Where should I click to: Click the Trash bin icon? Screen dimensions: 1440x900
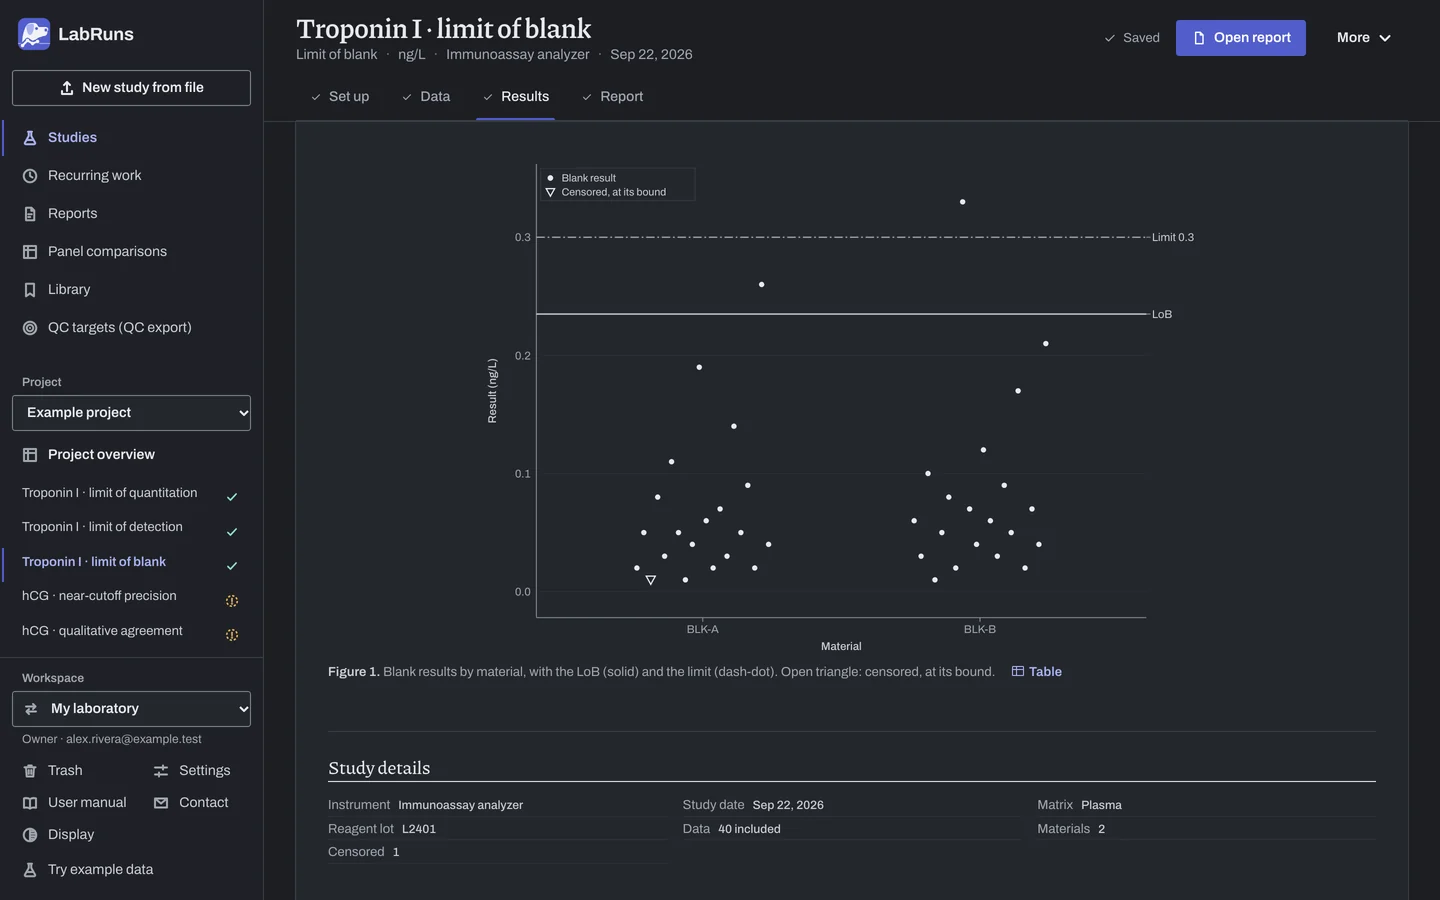[x=30, y=771]
